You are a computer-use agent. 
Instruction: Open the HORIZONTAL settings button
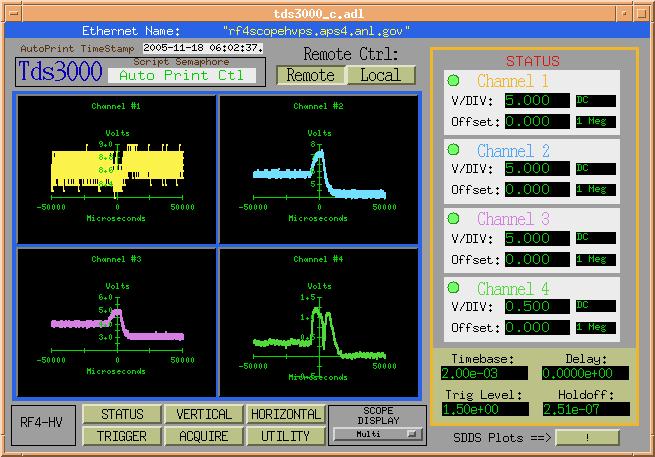coord(286,414)
